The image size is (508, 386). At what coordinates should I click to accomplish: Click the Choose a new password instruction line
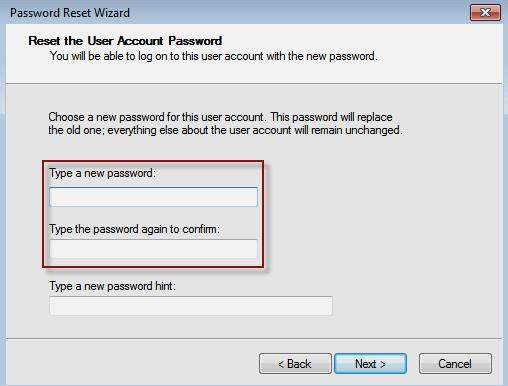[220, 117]
